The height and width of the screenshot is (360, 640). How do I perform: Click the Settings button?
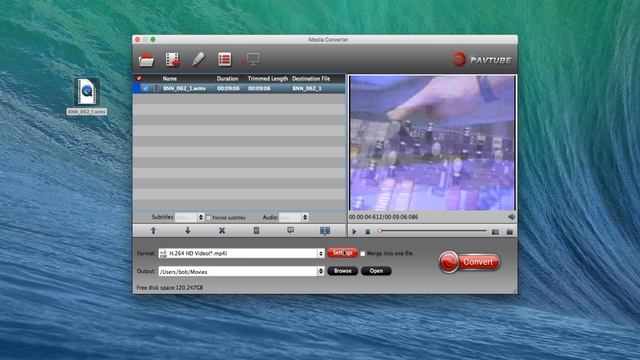342,253
